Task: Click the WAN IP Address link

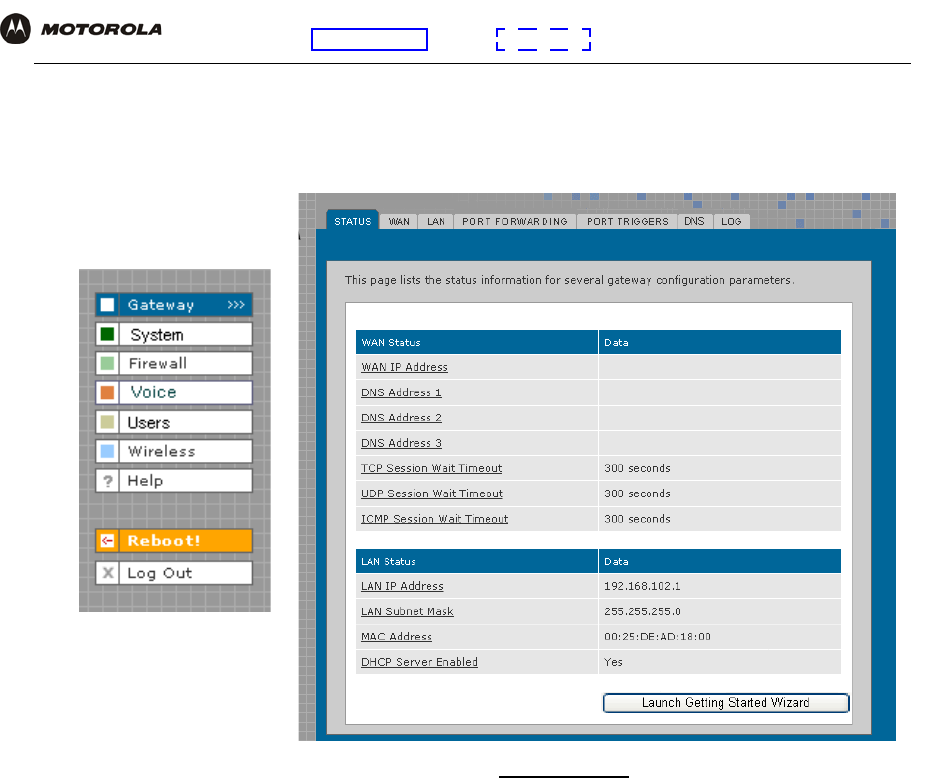Action: pyautogui.click(x=404, y=367)
